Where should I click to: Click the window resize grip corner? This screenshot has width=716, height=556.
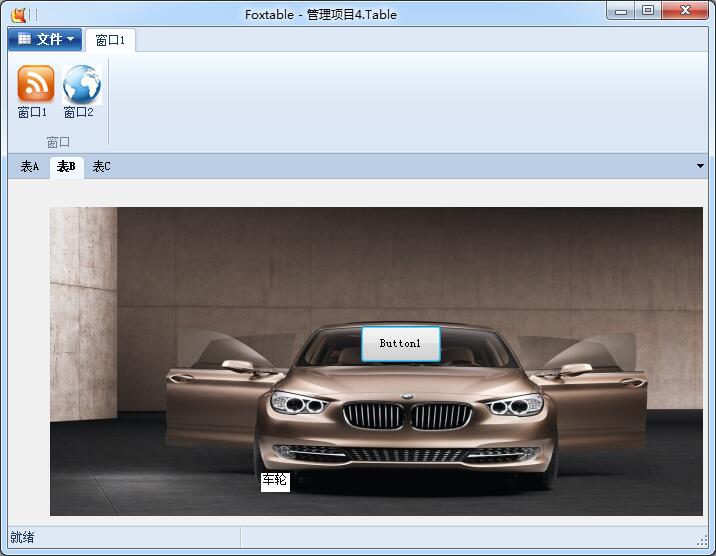(x=702, y=541)
